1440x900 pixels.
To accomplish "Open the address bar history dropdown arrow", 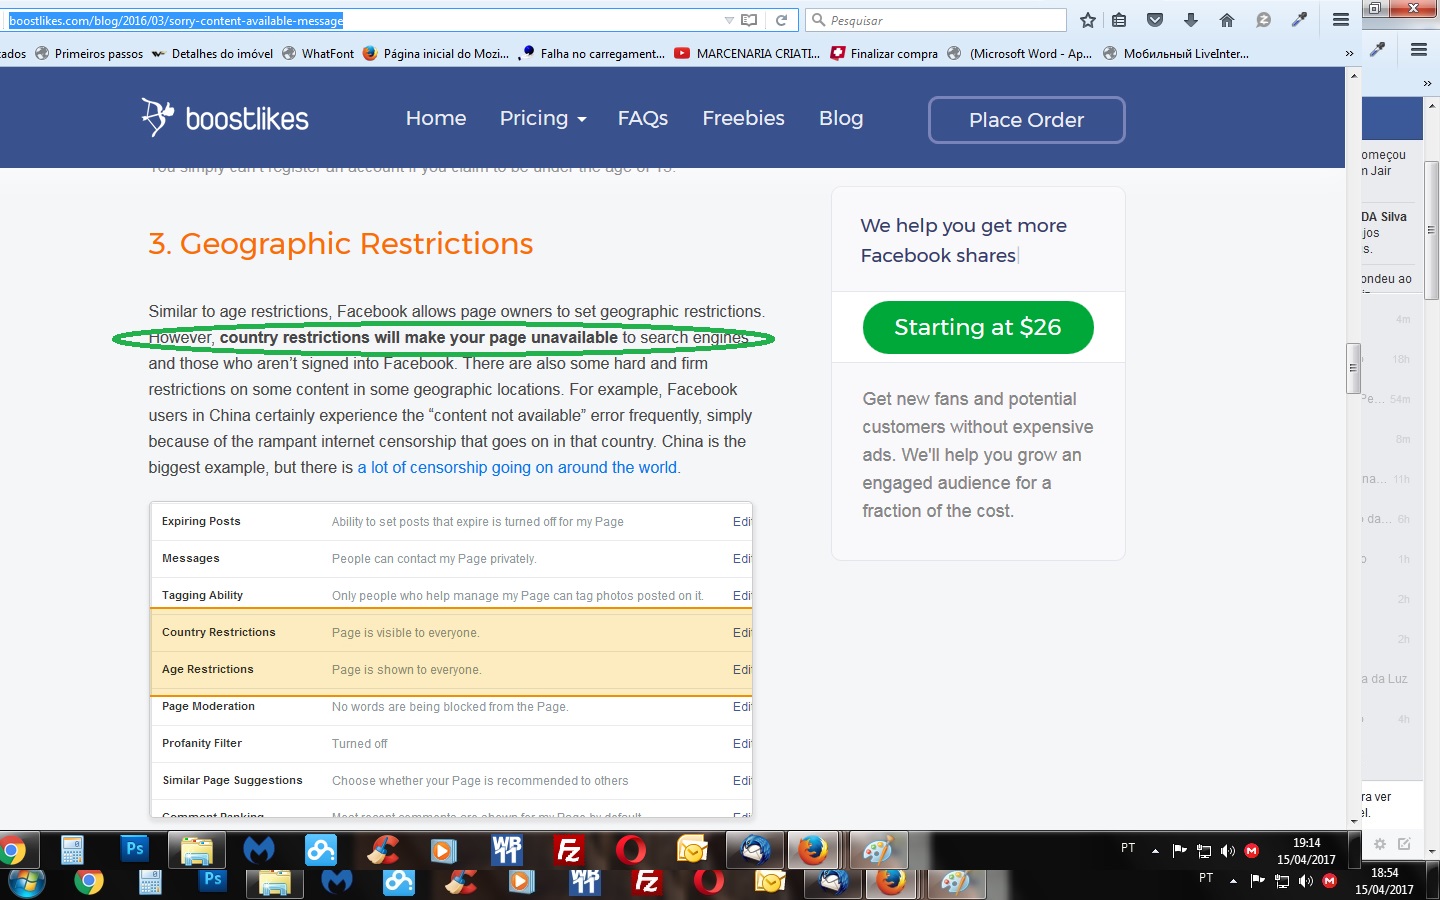I will click(x=729, y=20).
